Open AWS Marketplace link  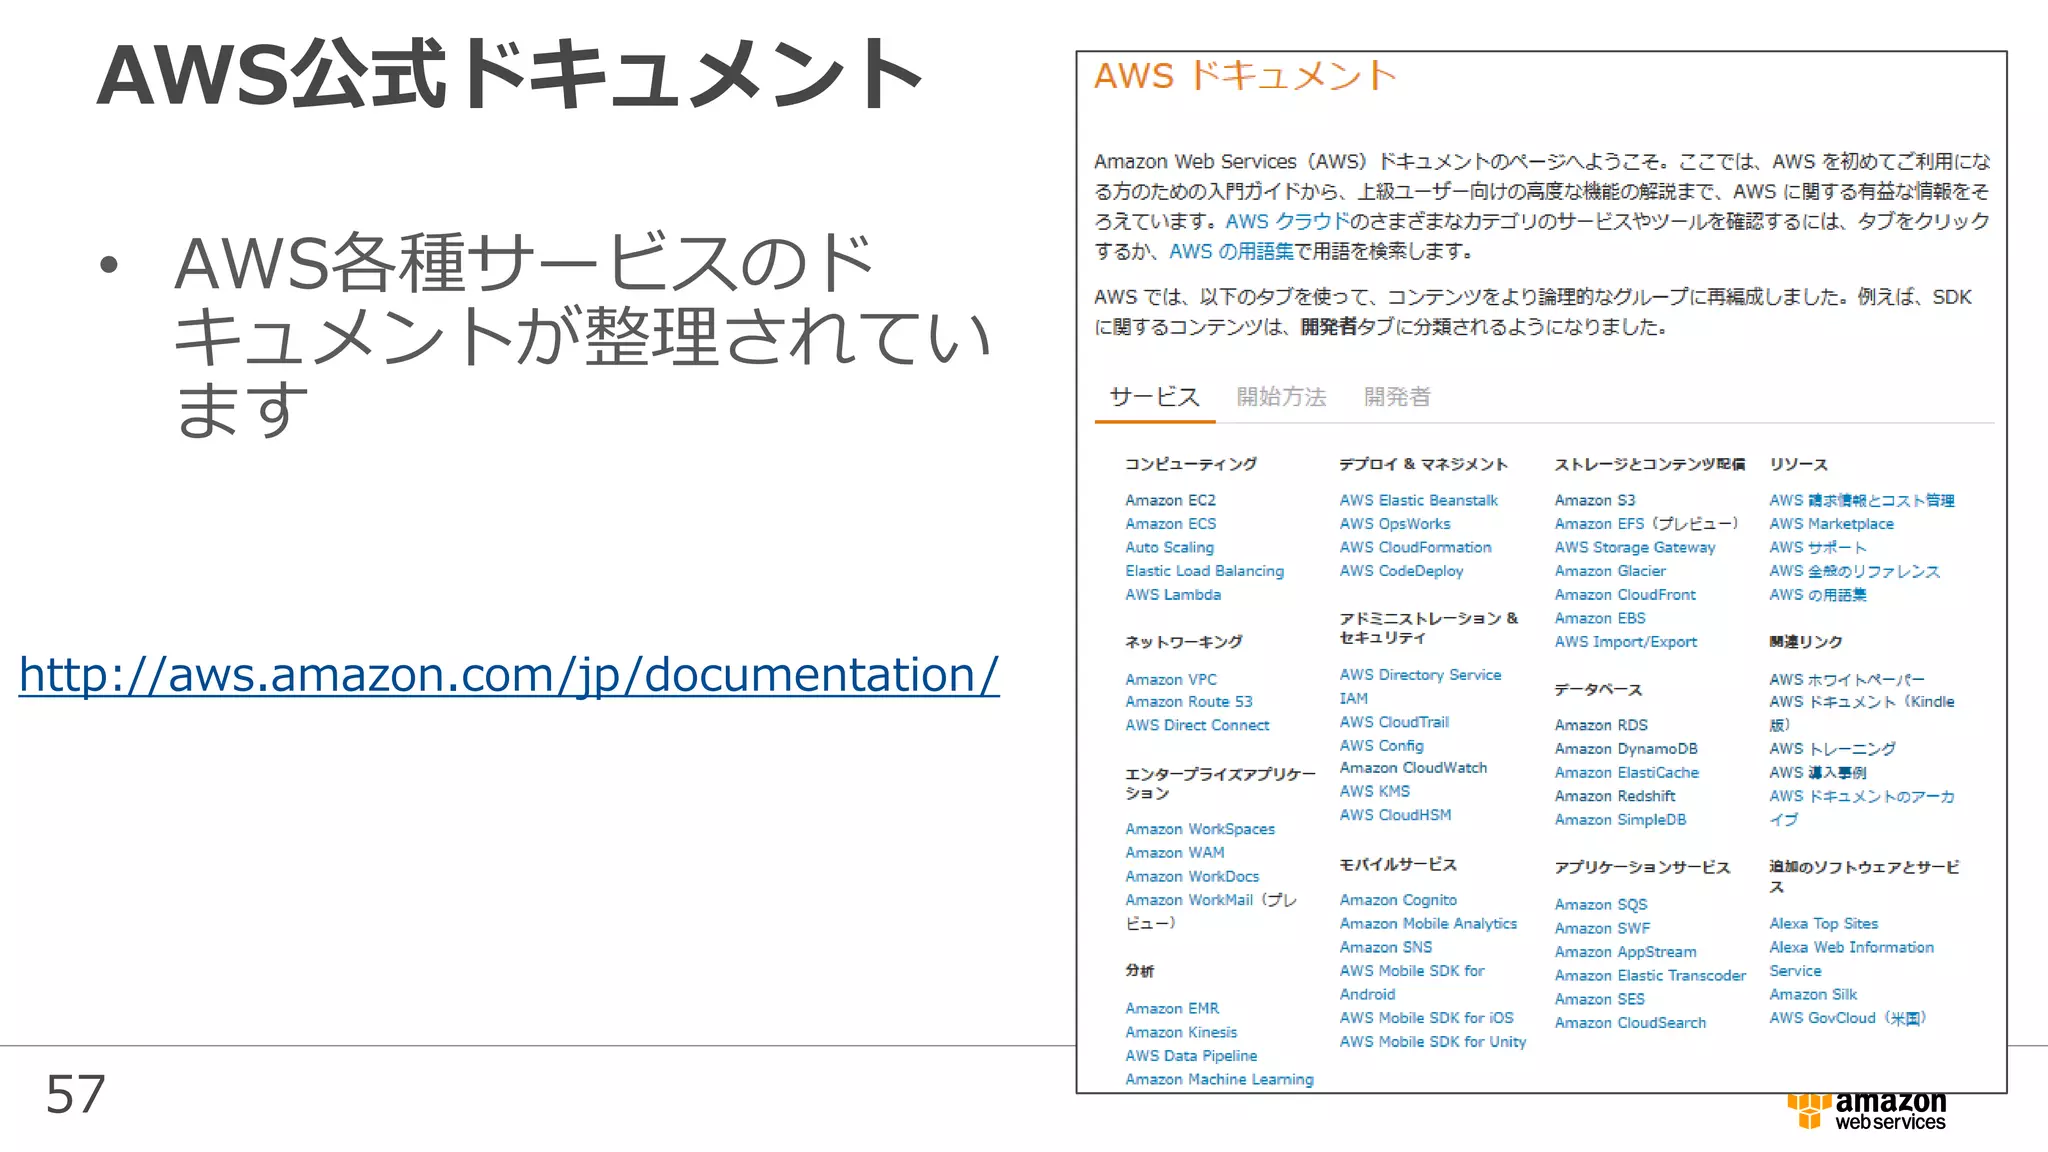click(1831, 524)
